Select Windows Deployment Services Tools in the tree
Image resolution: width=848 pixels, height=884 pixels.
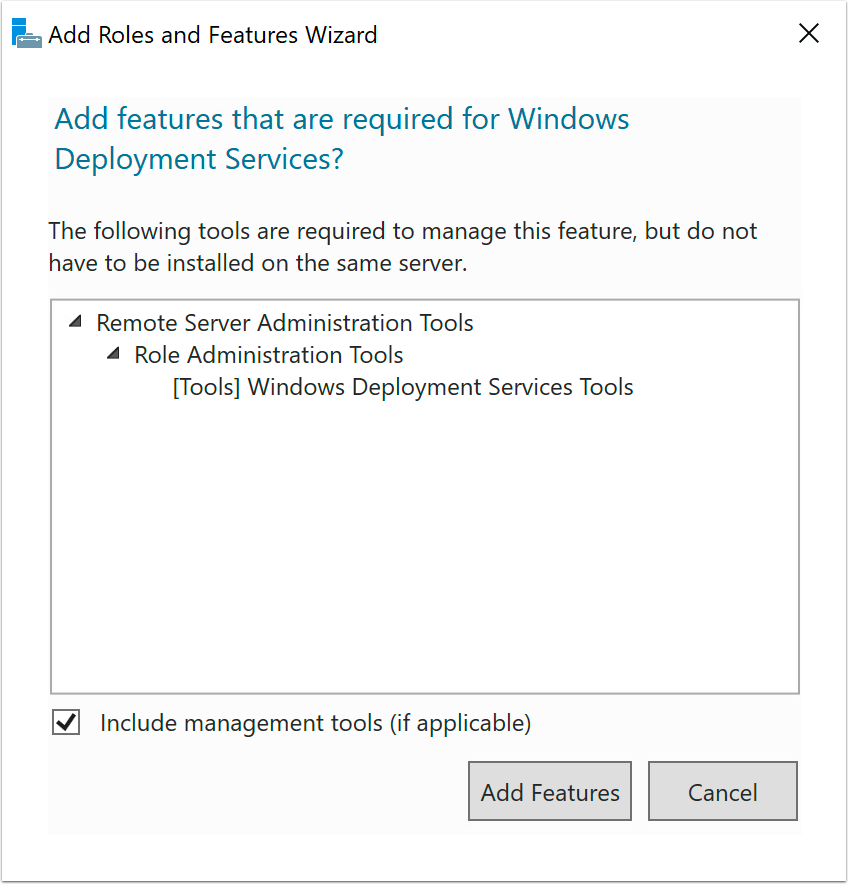click(x=403, y=387)
